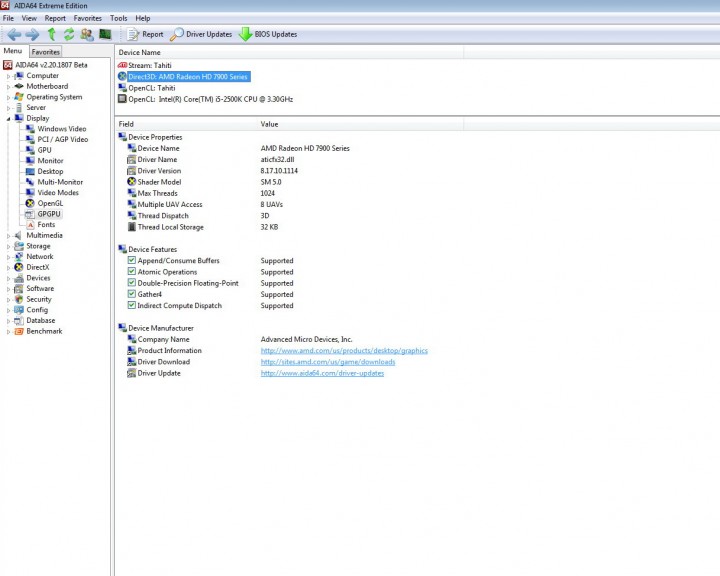Expand the Devices tree node
The width and height of the screenshot is (720, 576).
[x=8, y=278]
